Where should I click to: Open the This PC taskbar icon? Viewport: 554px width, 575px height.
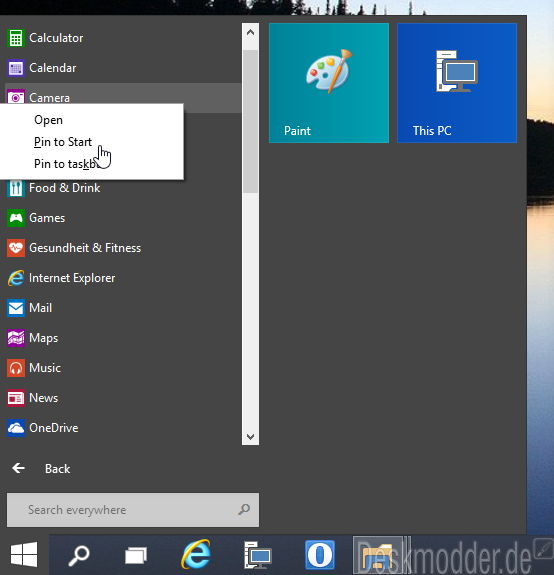(258, 555)
